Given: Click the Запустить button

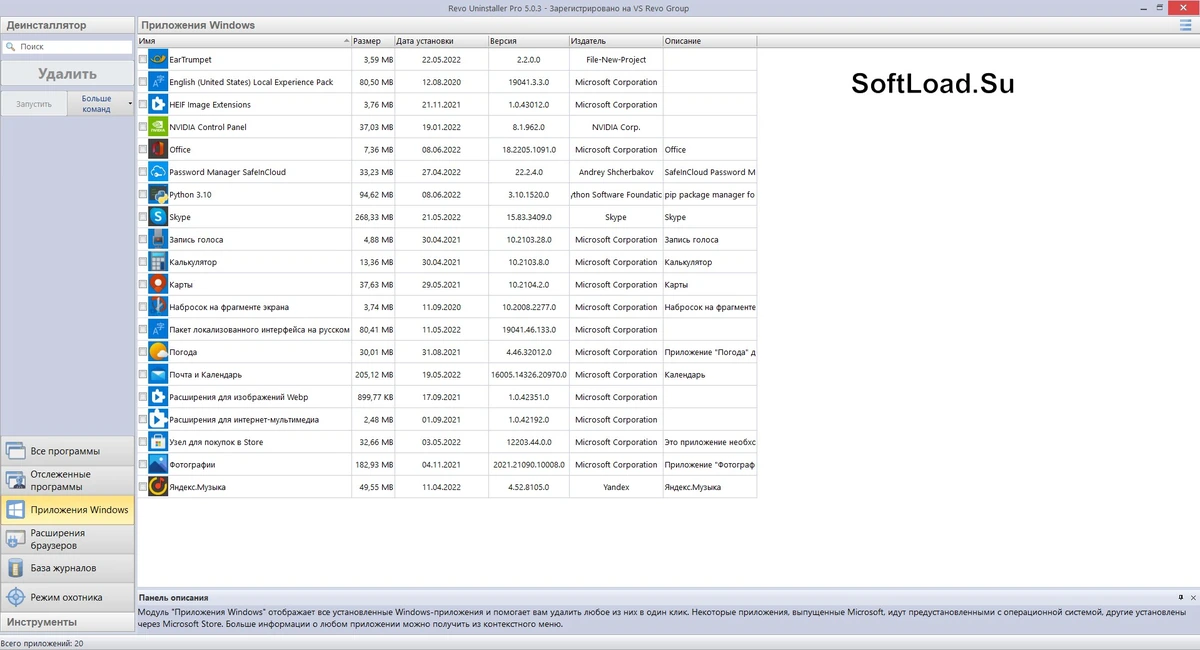Looking at the screenshot, I should (x=34, y=103).
